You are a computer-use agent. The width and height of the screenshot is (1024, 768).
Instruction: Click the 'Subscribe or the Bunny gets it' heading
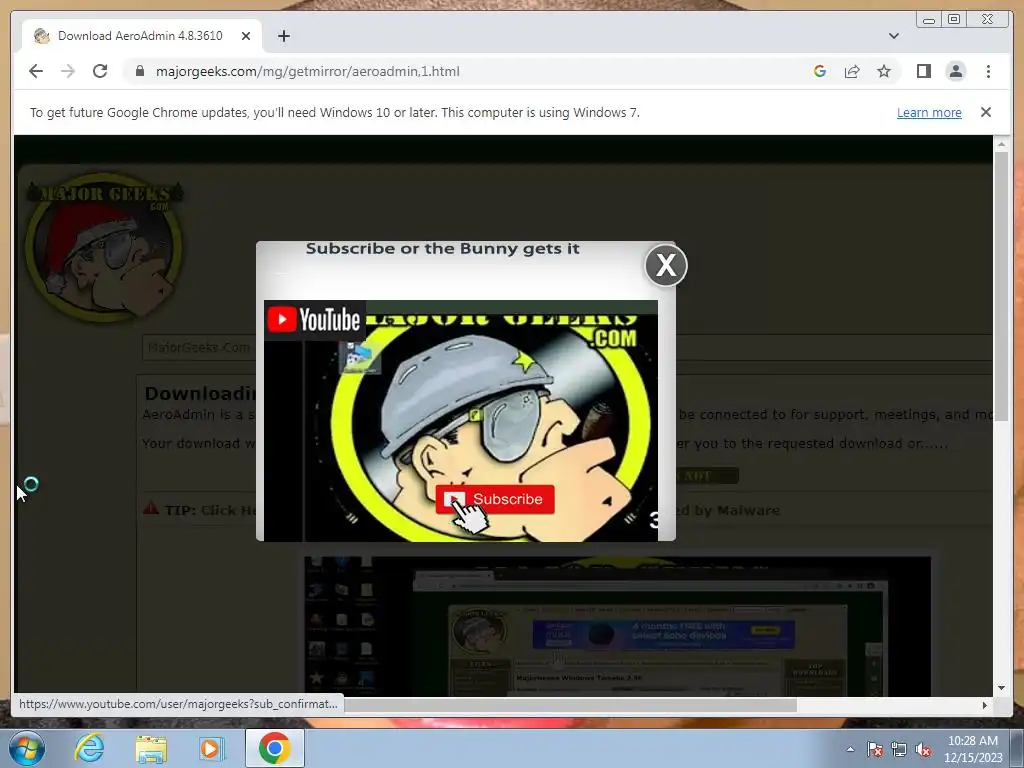coord(443,249)
